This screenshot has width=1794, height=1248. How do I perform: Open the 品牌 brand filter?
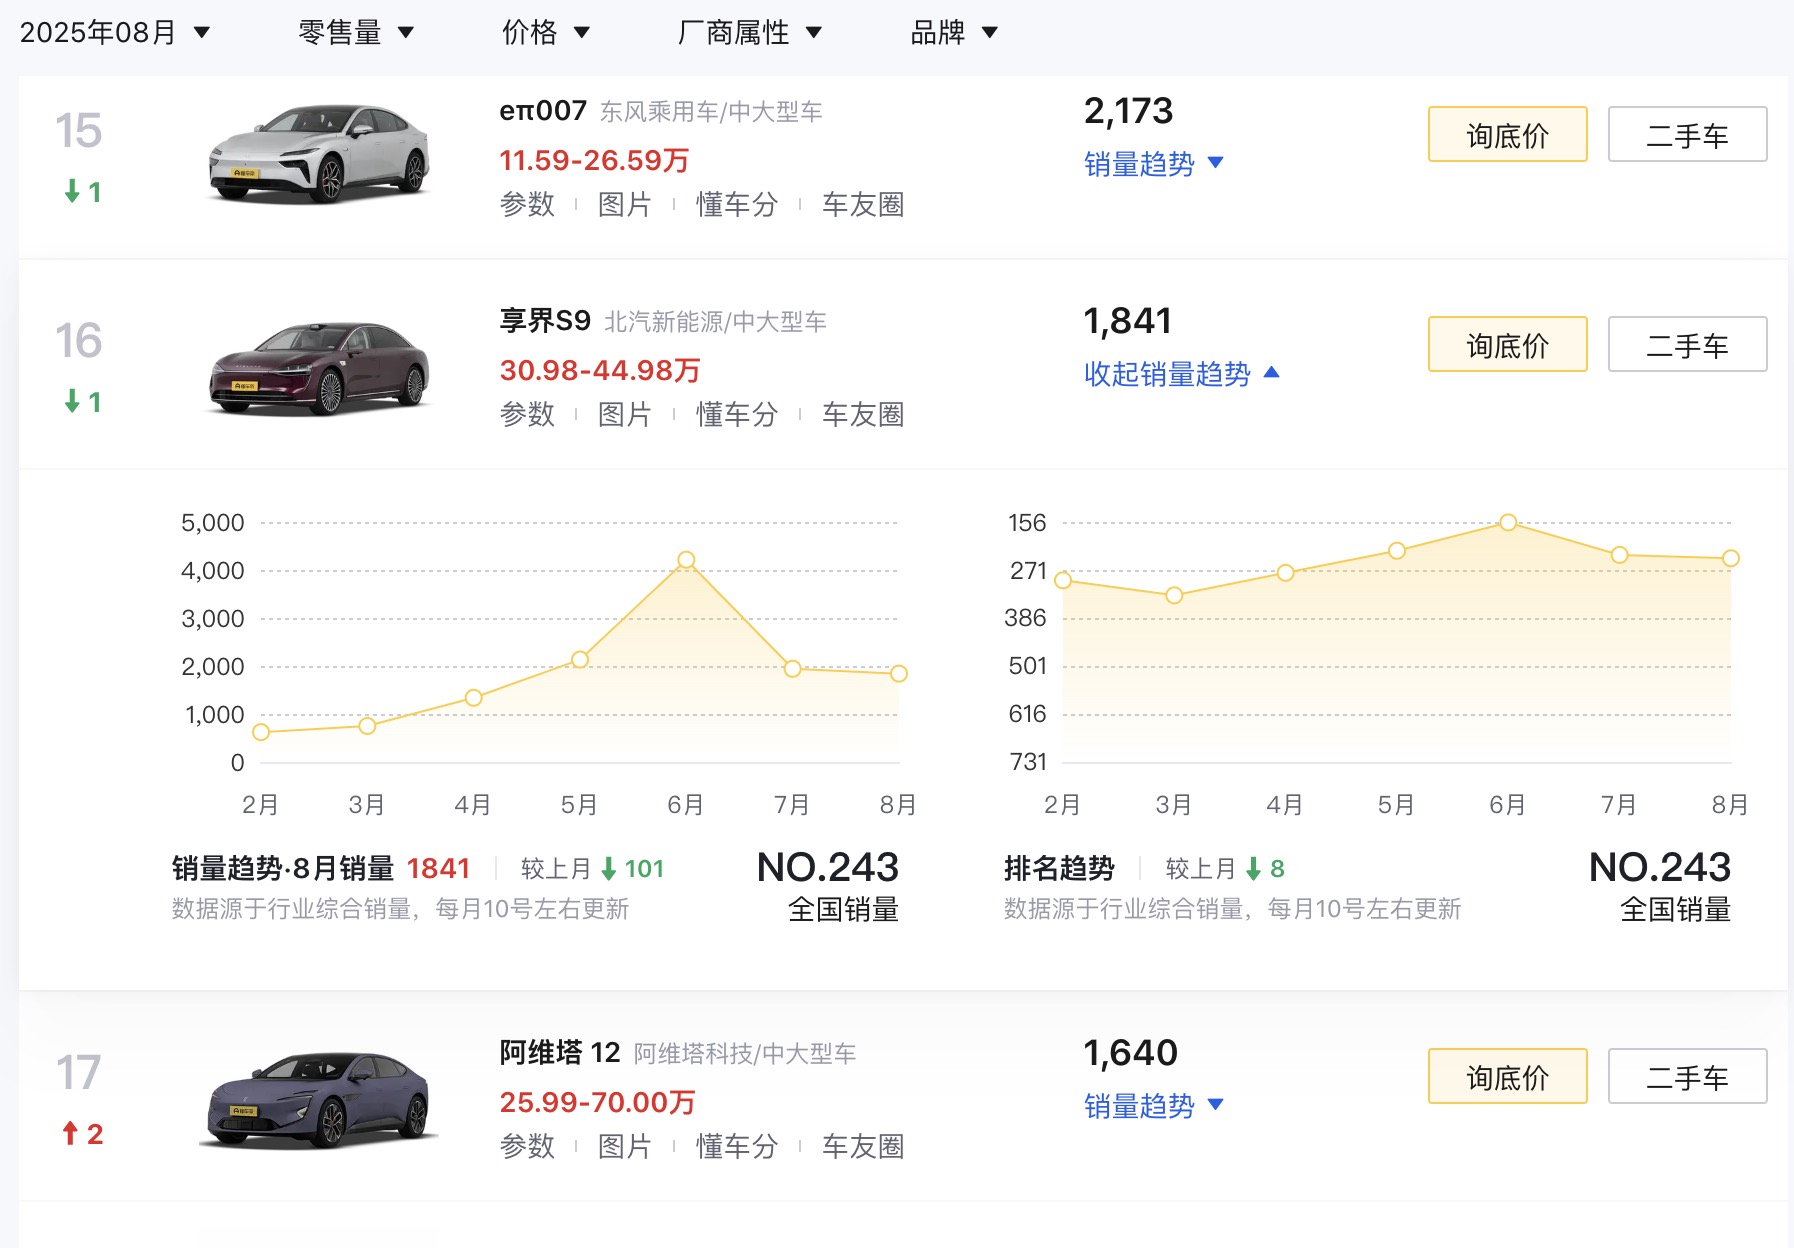tap(953, 32)
